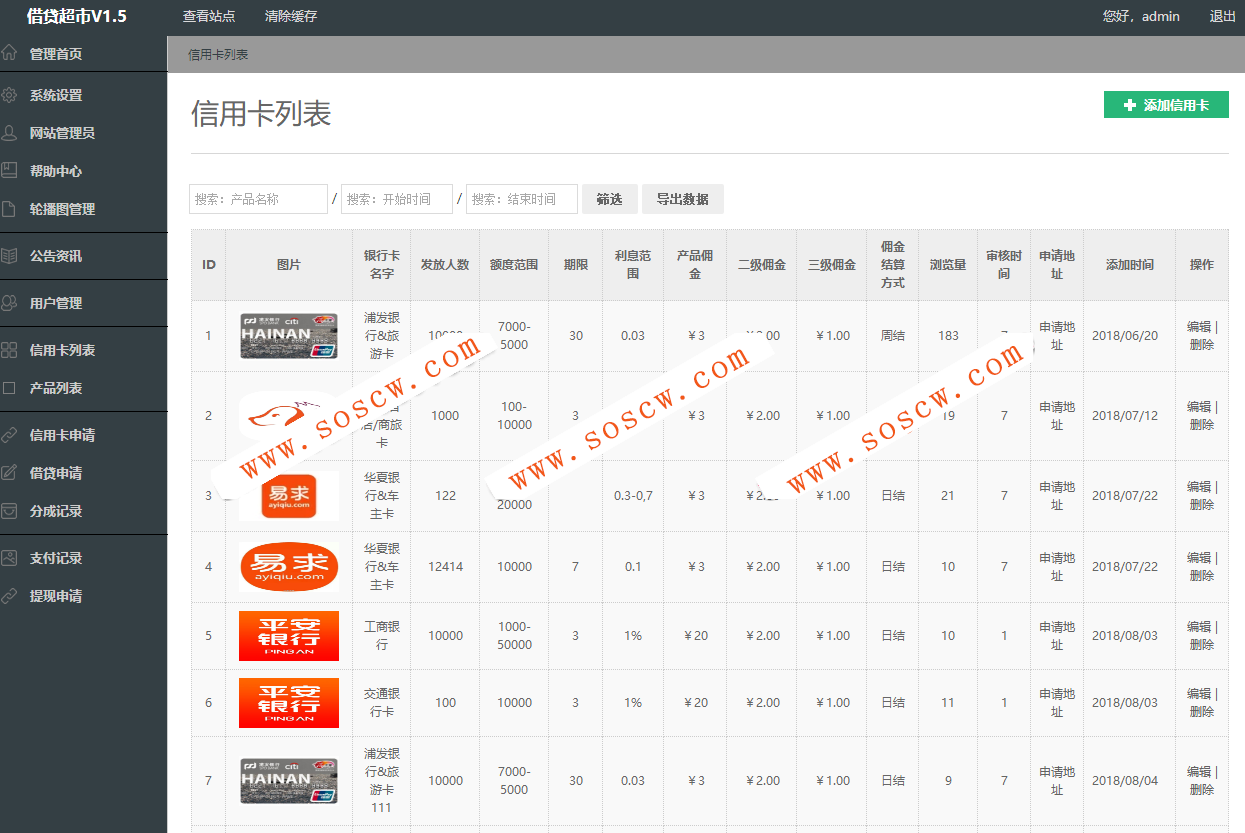Click the book icon beside 帮助中心

[10, 171]
